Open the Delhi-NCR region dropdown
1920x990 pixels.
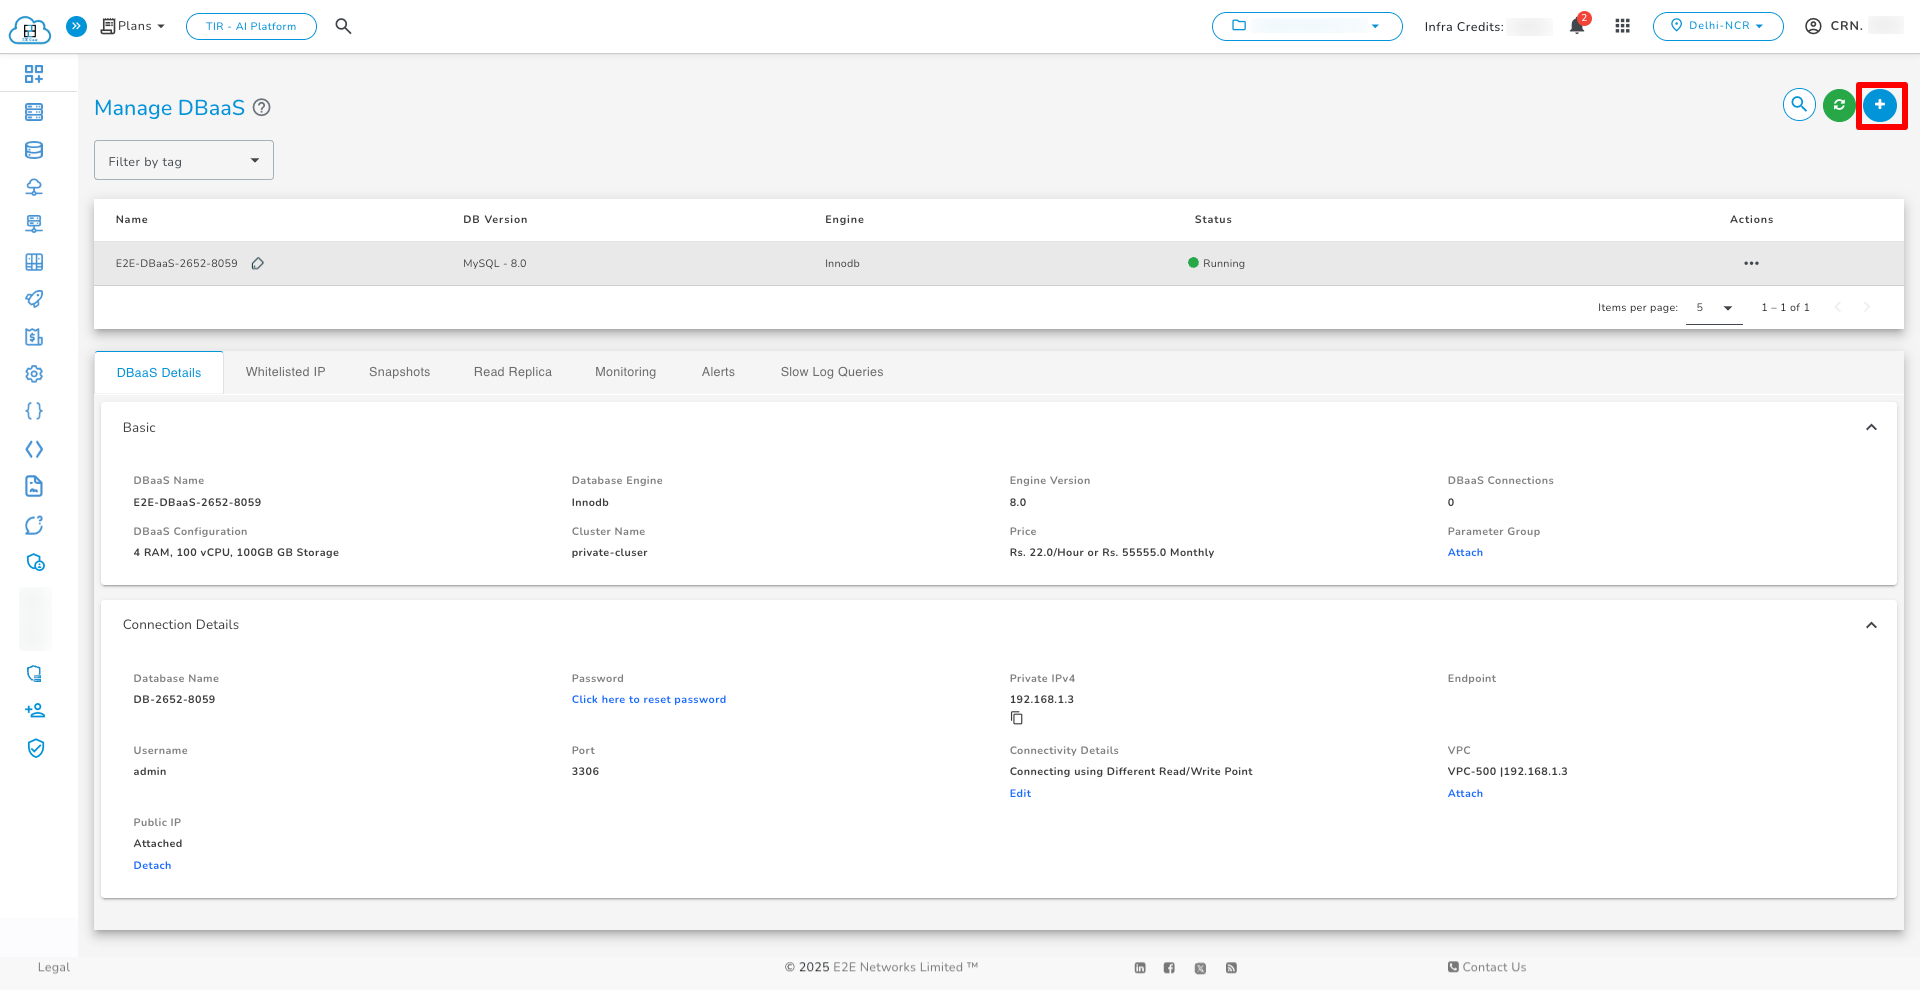coord(1717,26)
